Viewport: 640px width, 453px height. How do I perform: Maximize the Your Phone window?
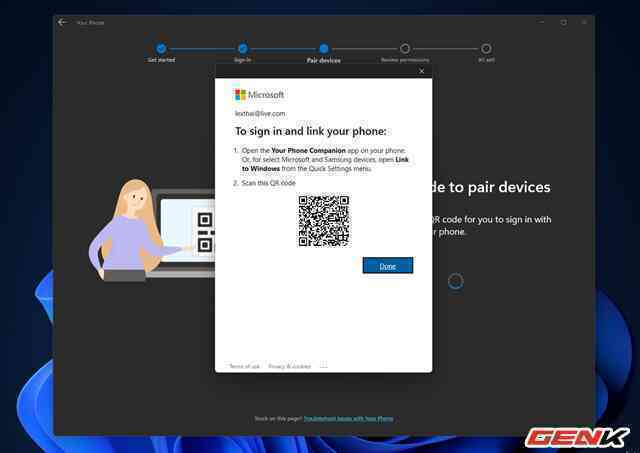pos(563,22)
